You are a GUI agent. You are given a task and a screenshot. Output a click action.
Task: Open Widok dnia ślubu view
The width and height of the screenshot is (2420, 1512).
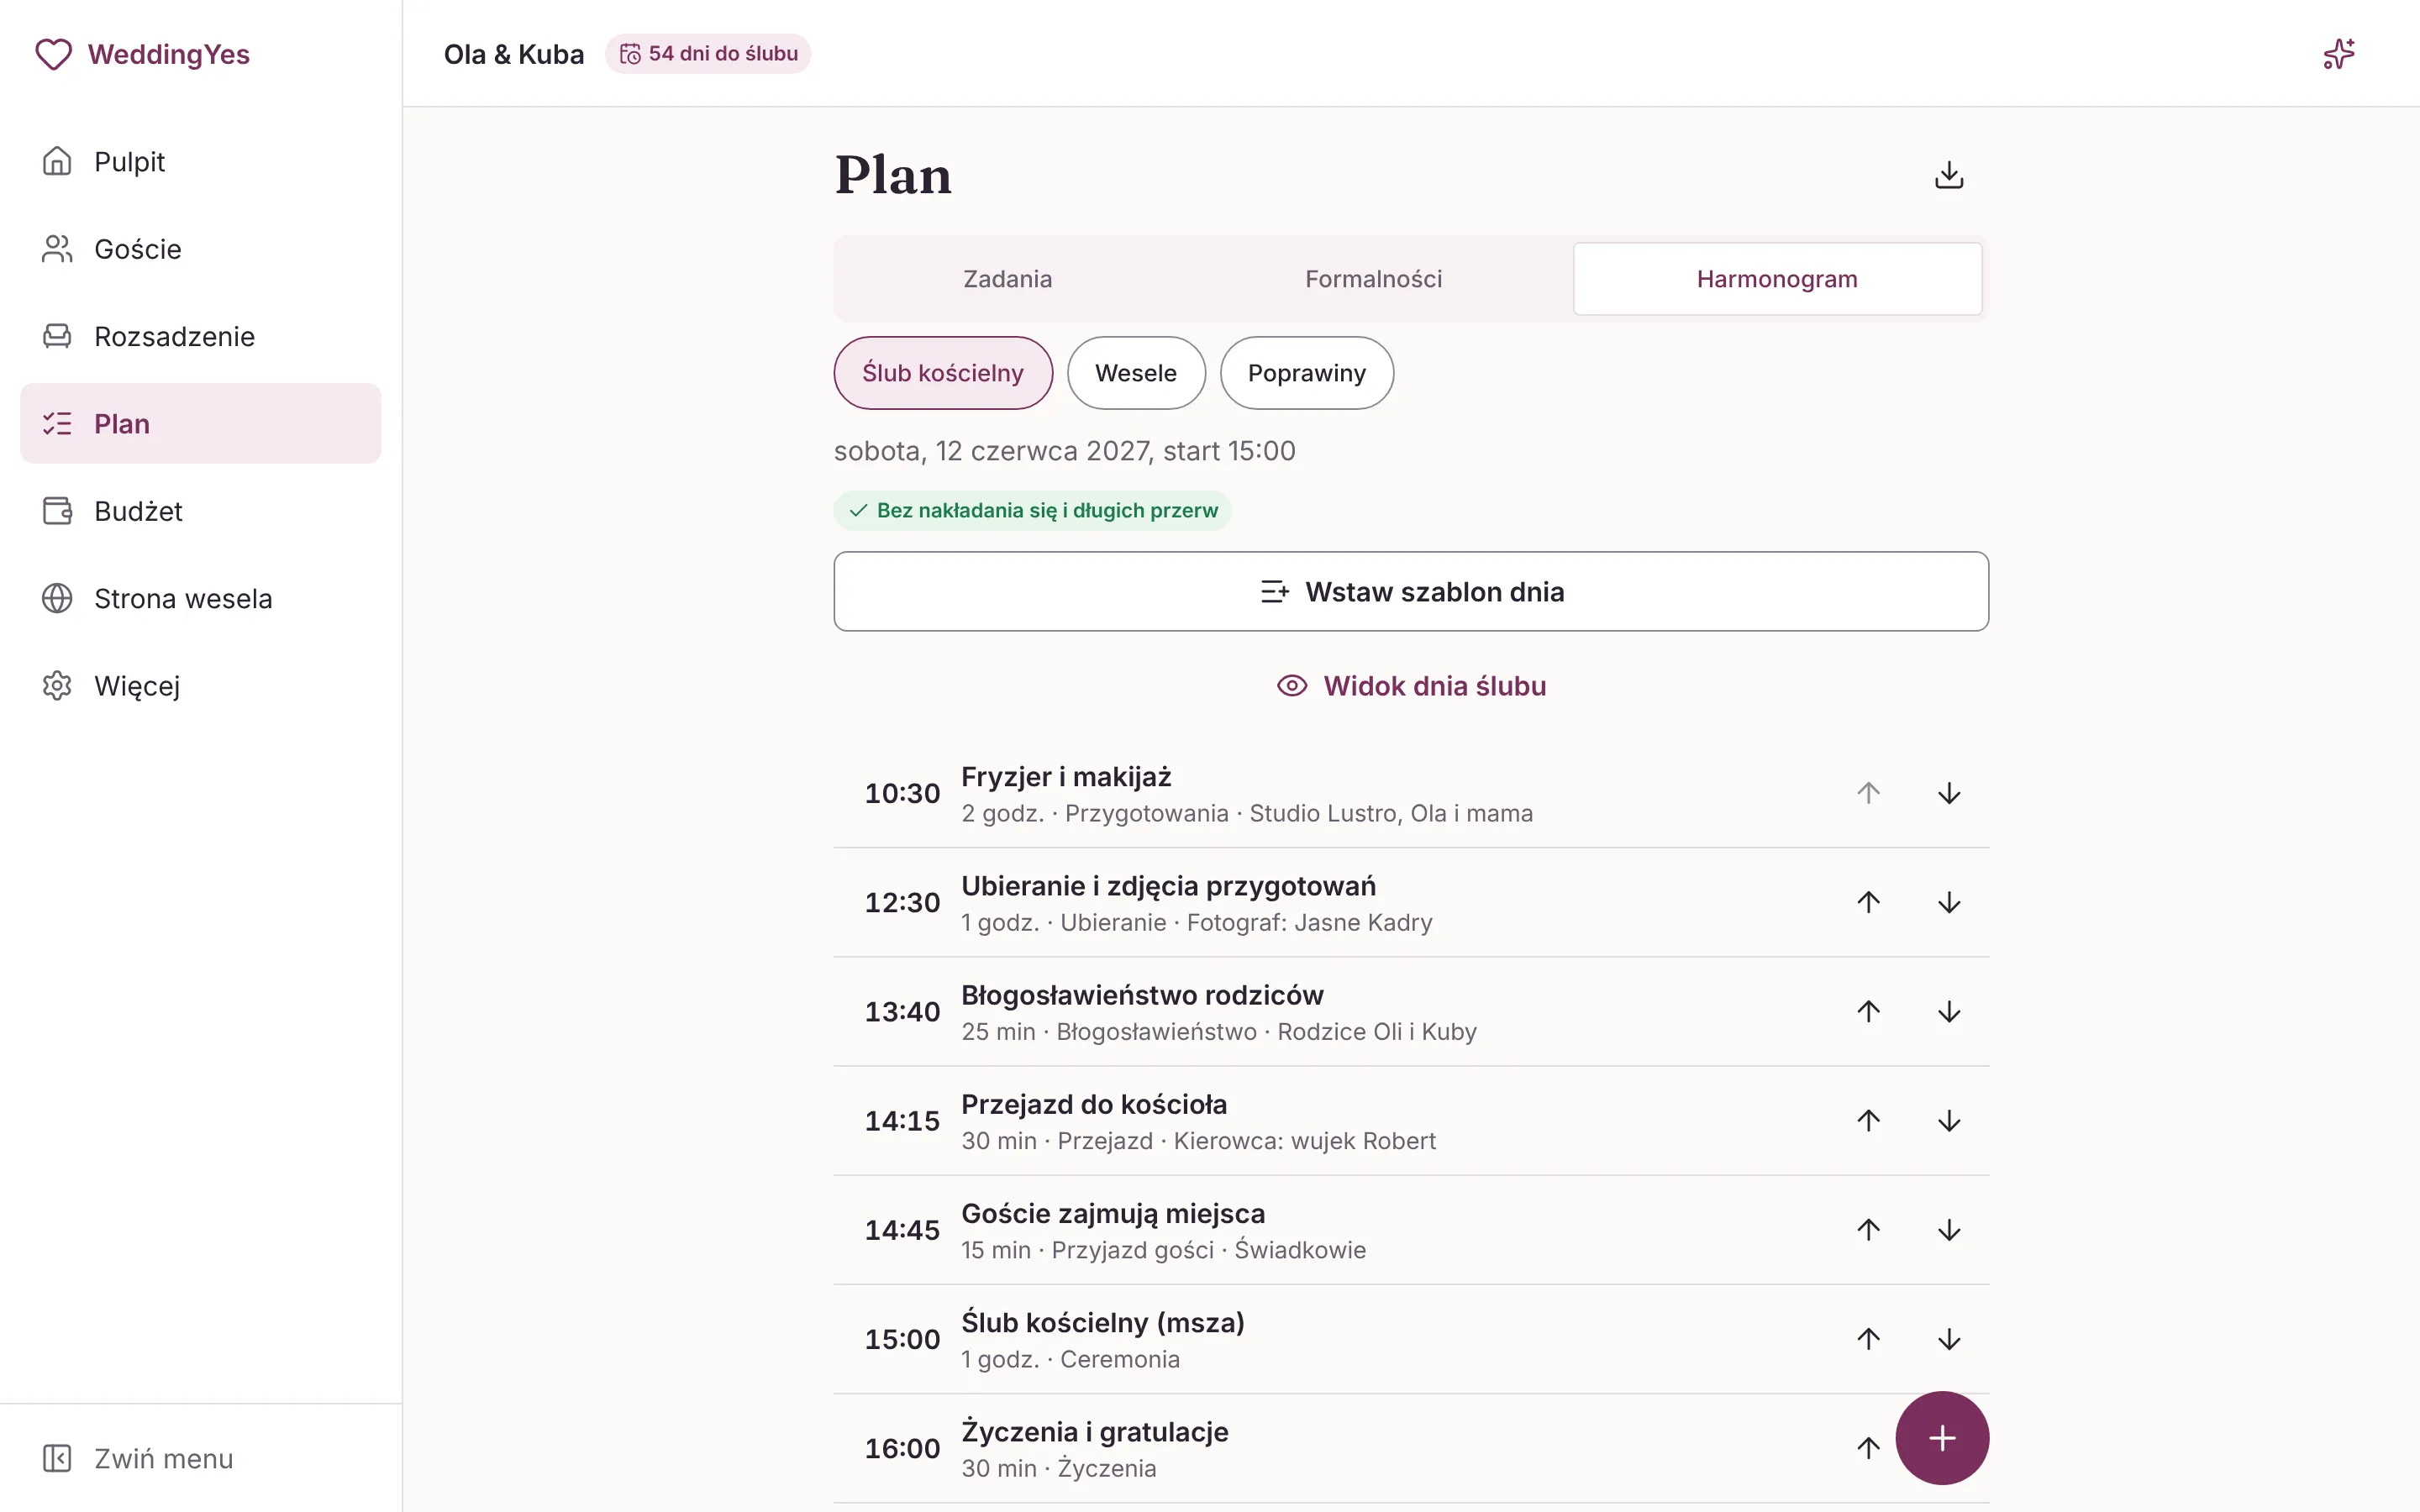1411,686
